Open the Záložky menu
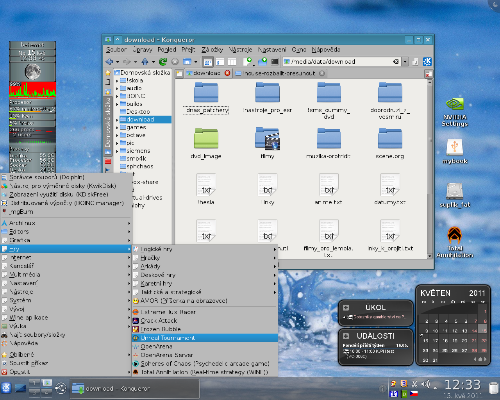 212,50
